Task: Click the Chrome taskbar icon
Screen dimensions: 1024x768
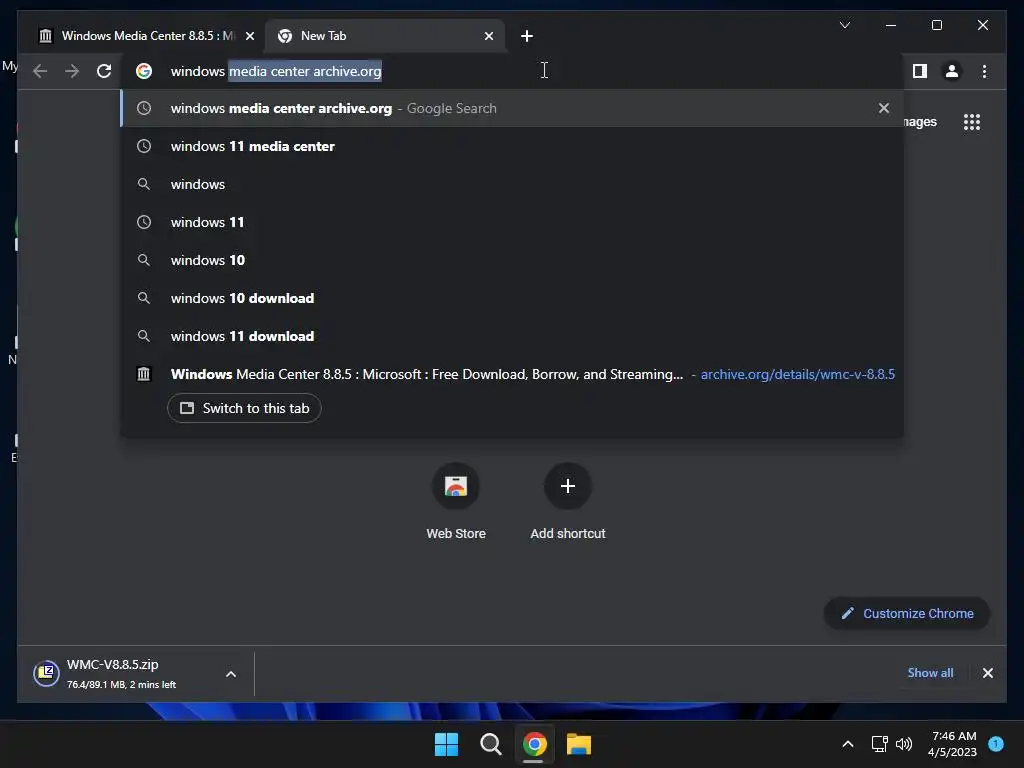Action: click(534, 744)
